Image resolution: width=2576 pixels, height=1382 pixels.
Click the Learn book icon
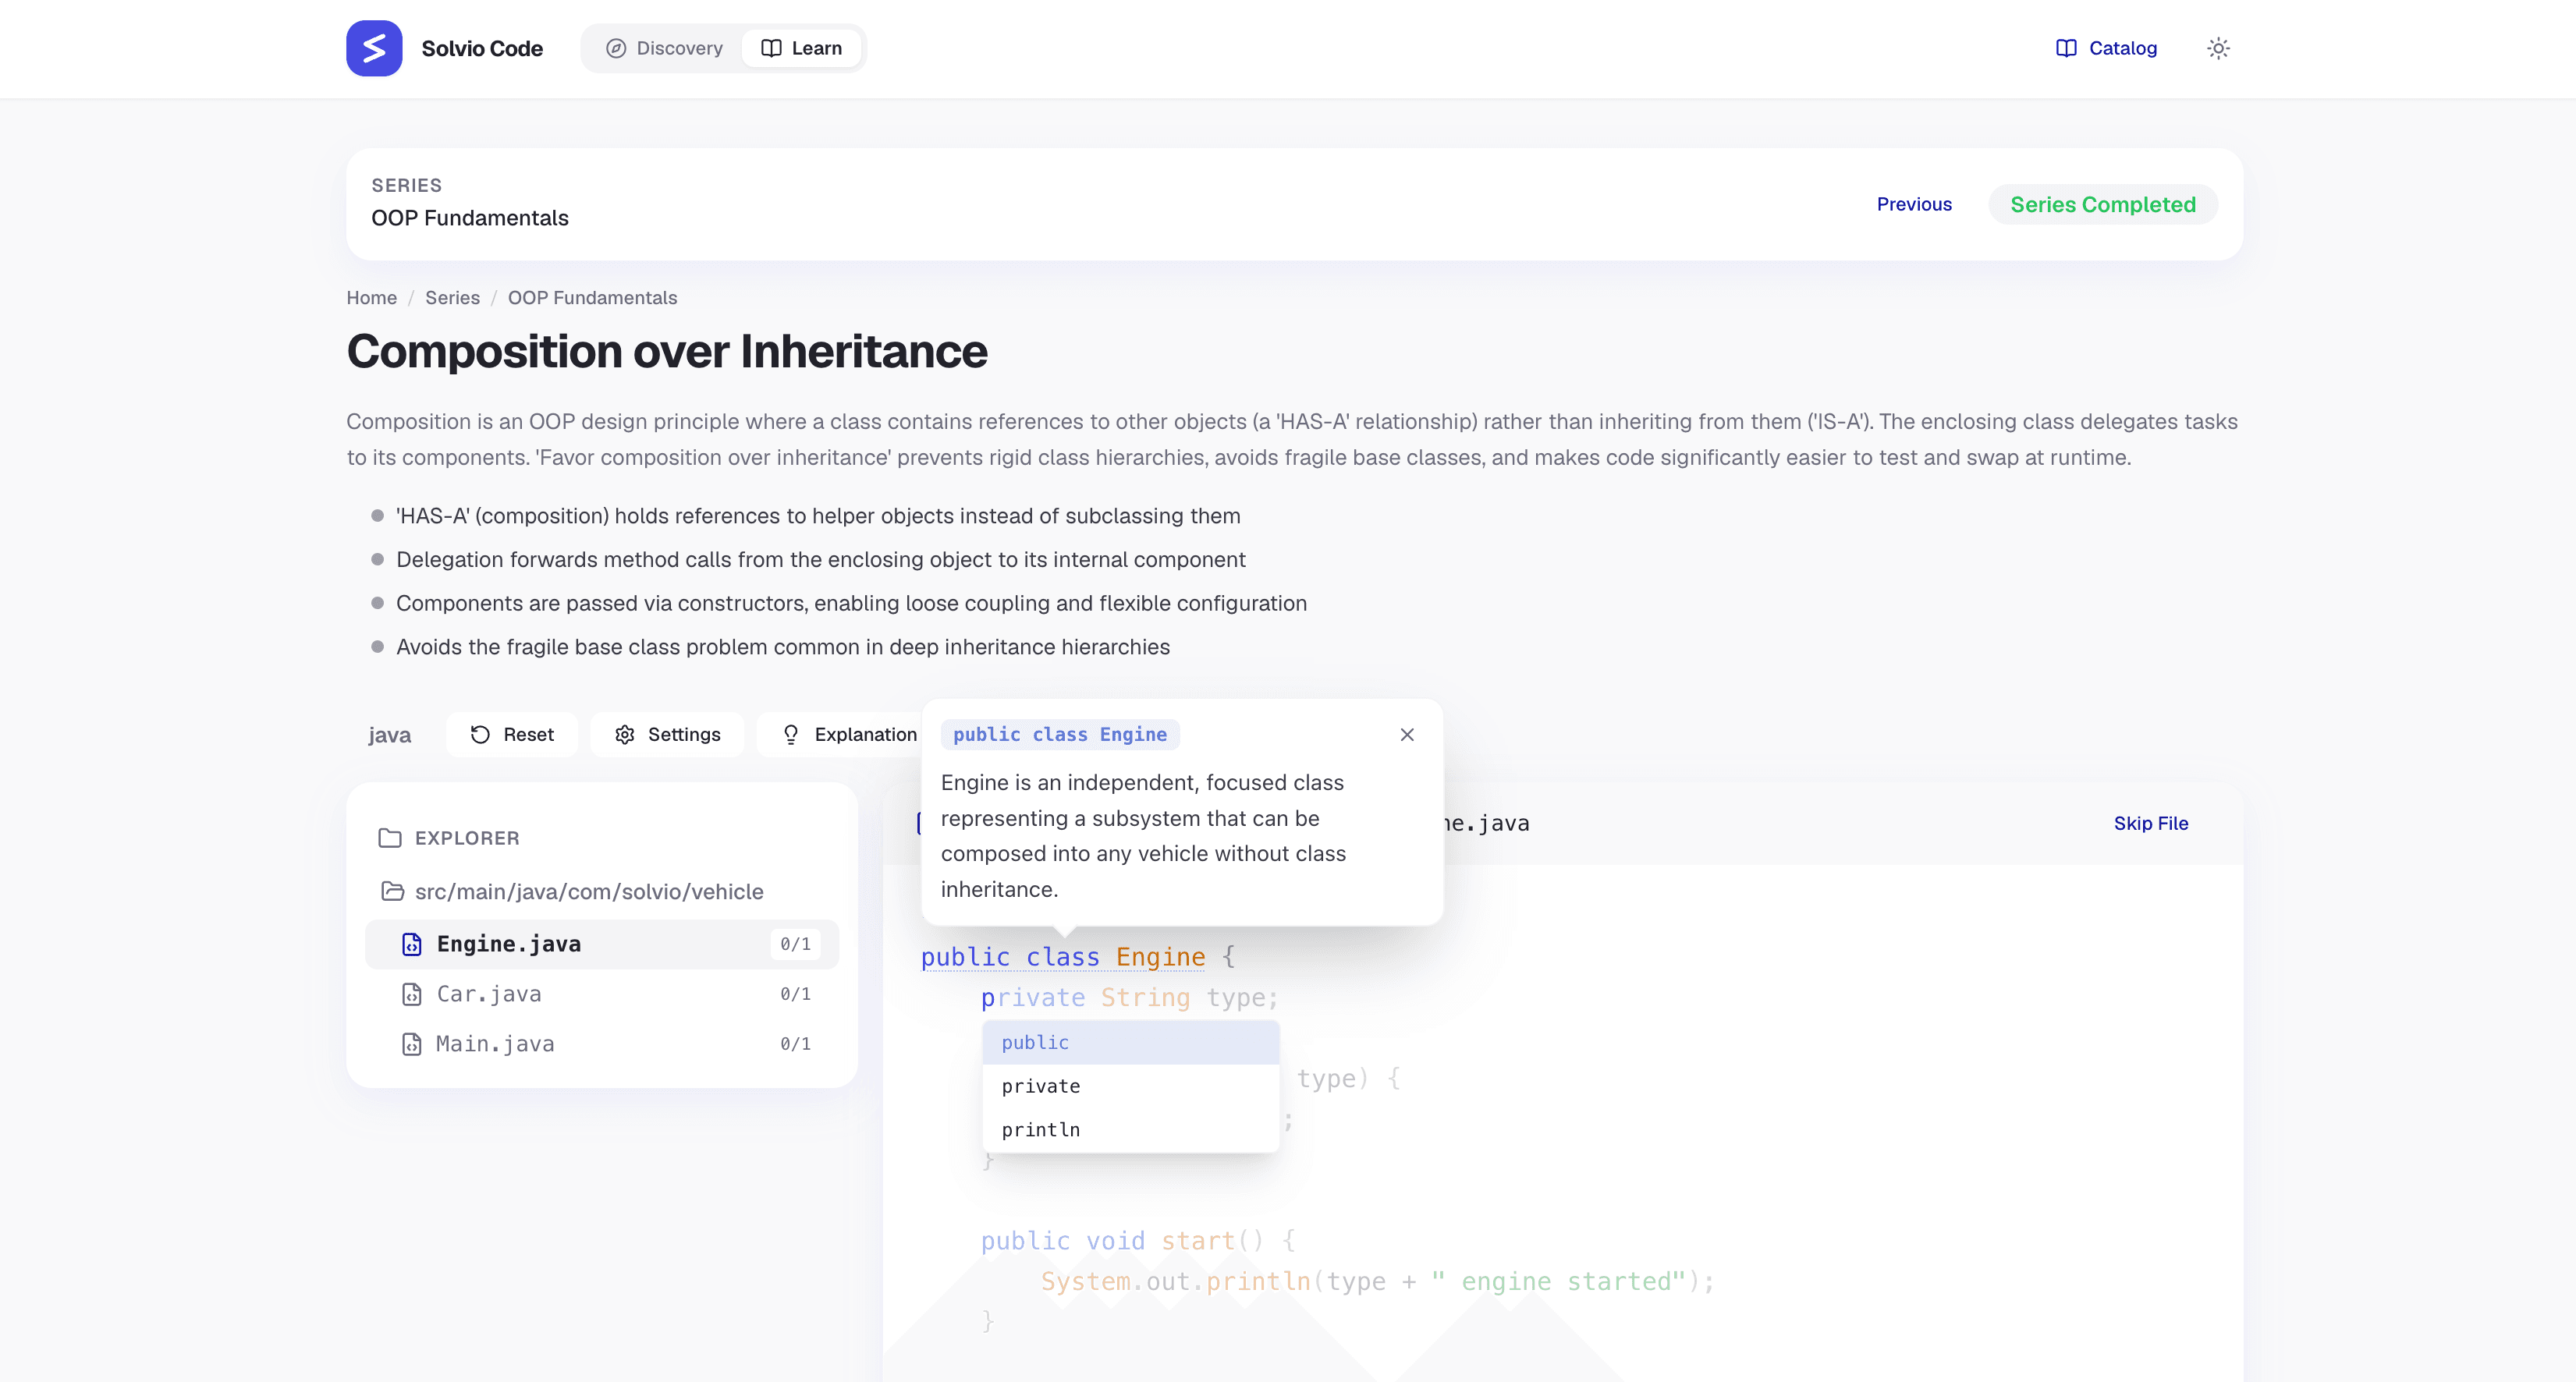[x=771, y=48]
